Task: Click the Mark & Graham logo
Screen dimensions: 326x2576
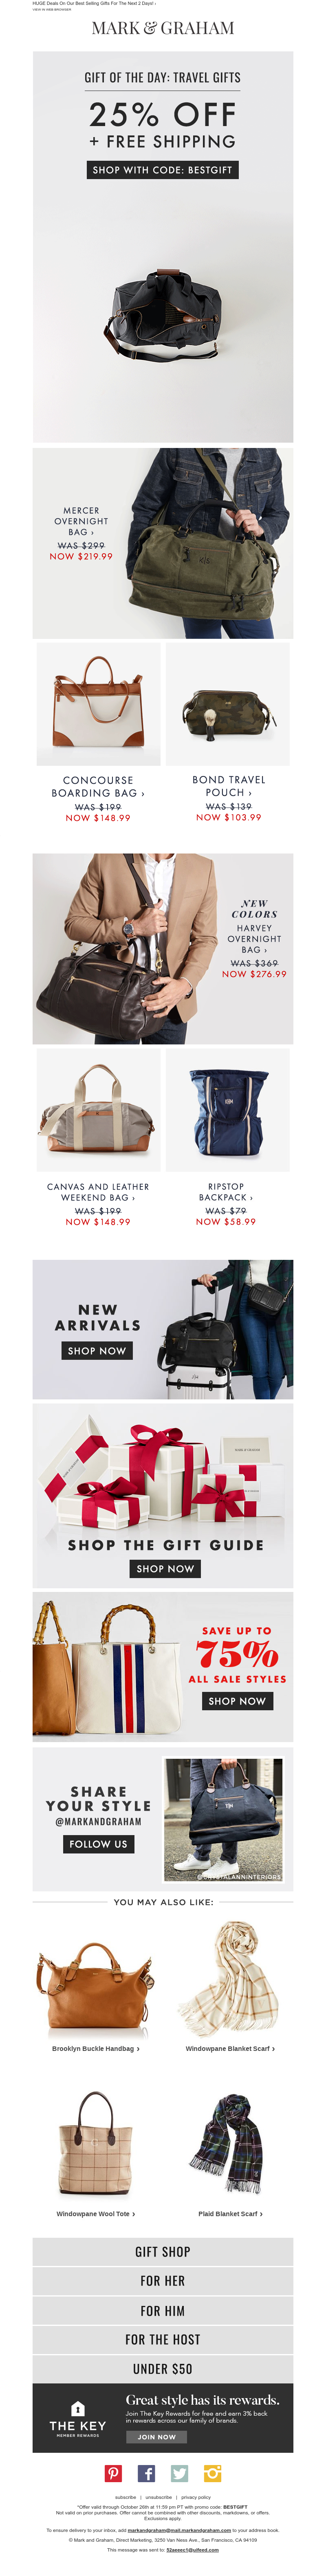Action: [163, 28]
